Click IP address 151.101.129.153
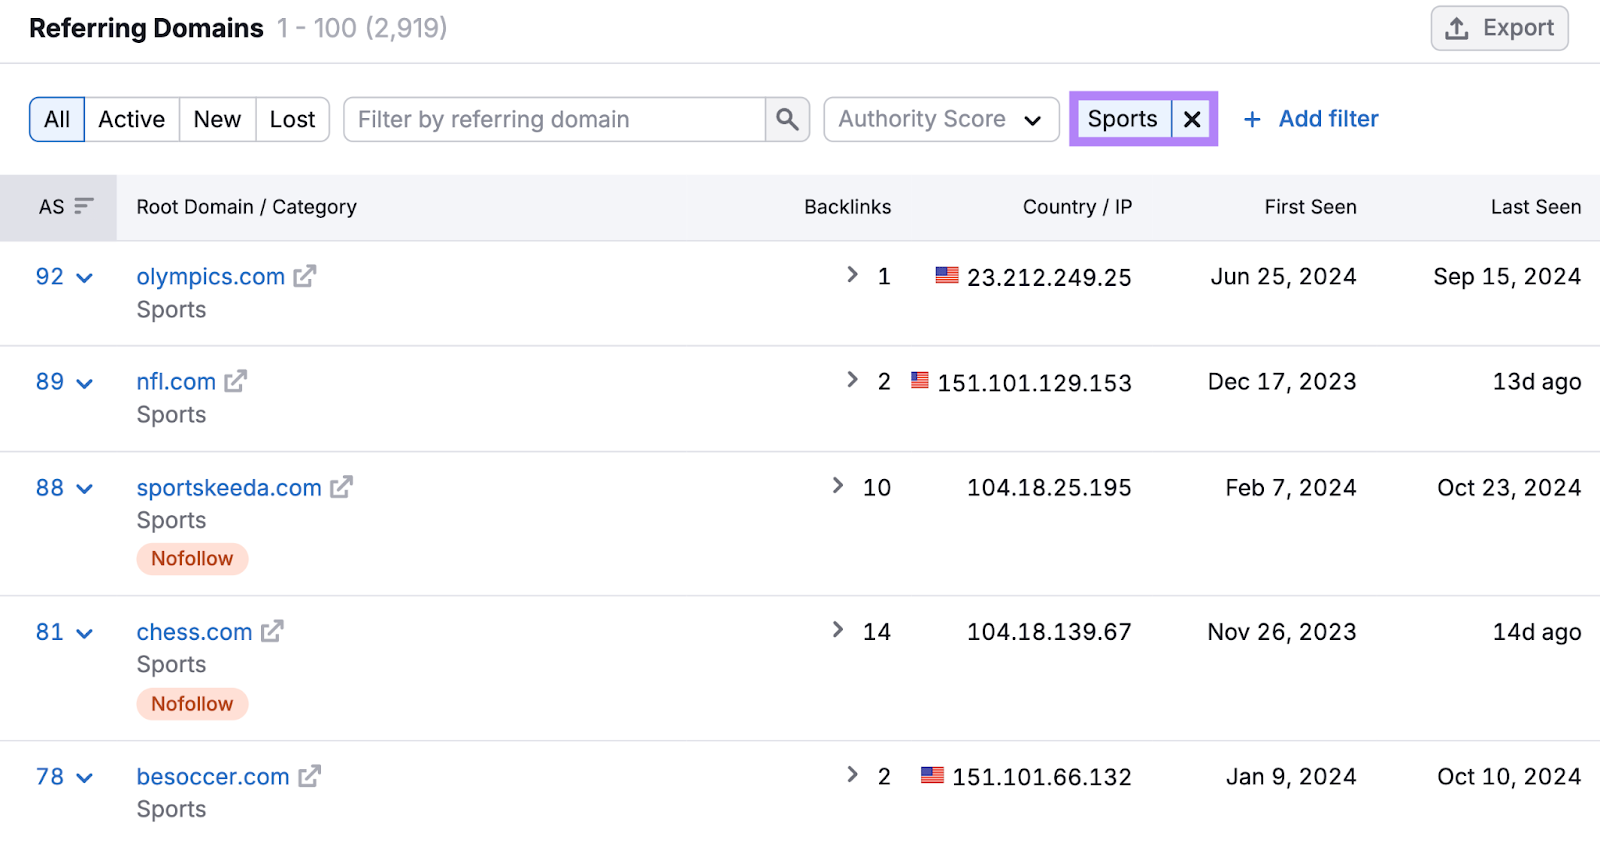1600x844 pixels. point(1034,383)
